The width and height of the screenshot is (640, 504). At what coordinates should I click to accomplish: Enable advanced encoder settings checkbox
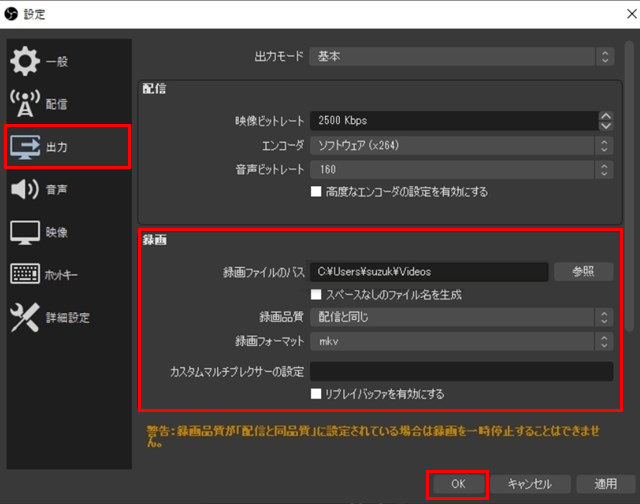317,191
